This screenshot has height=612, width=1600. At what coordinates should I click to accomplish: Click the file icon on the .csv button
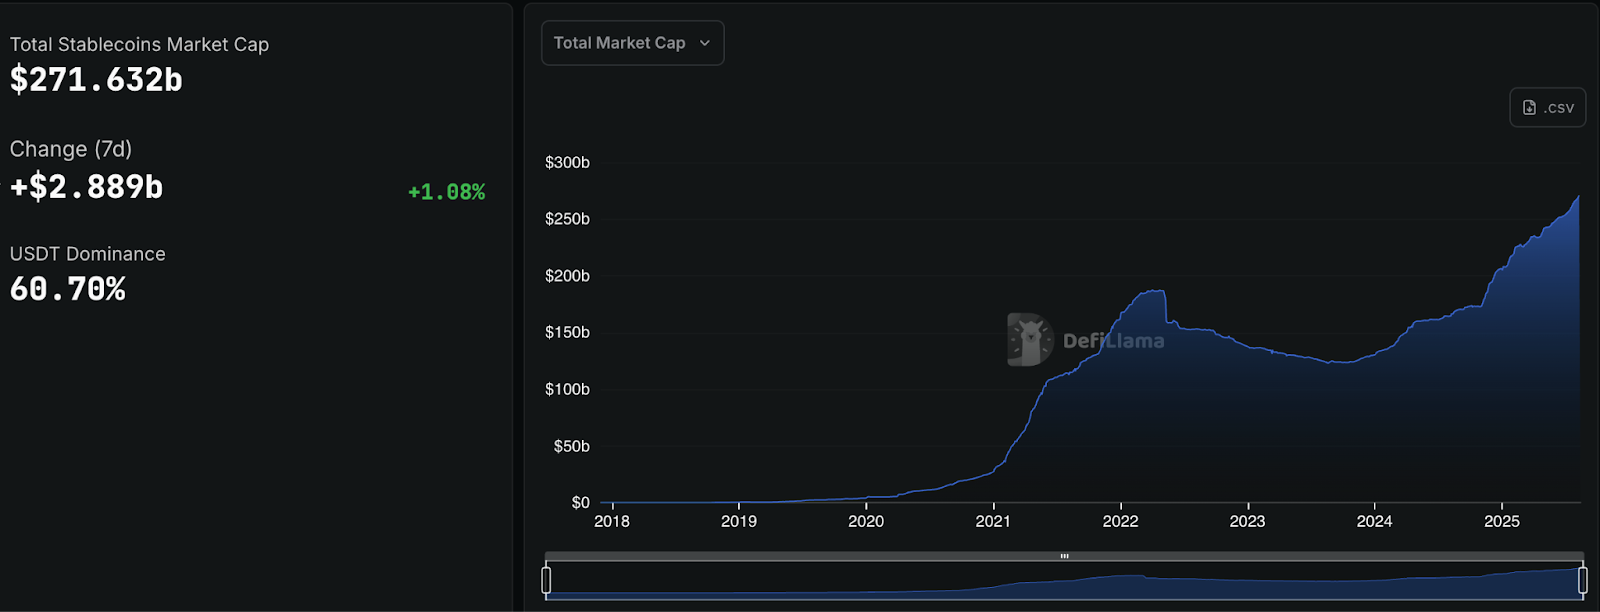pos(1529,108)
